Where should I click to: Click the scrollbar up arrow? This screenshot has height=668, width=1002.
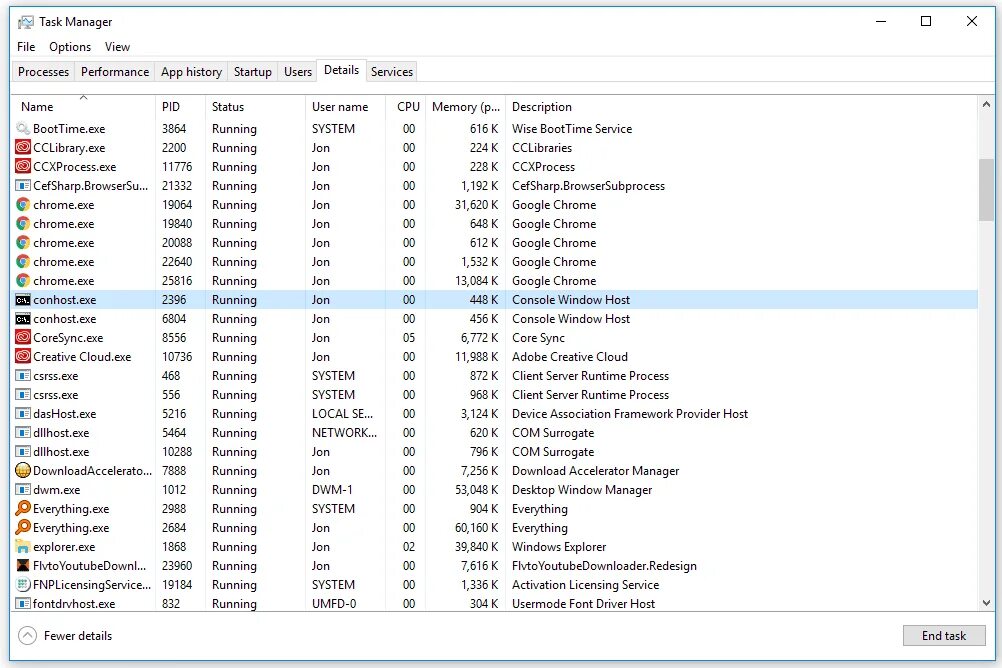coord(986,104)
